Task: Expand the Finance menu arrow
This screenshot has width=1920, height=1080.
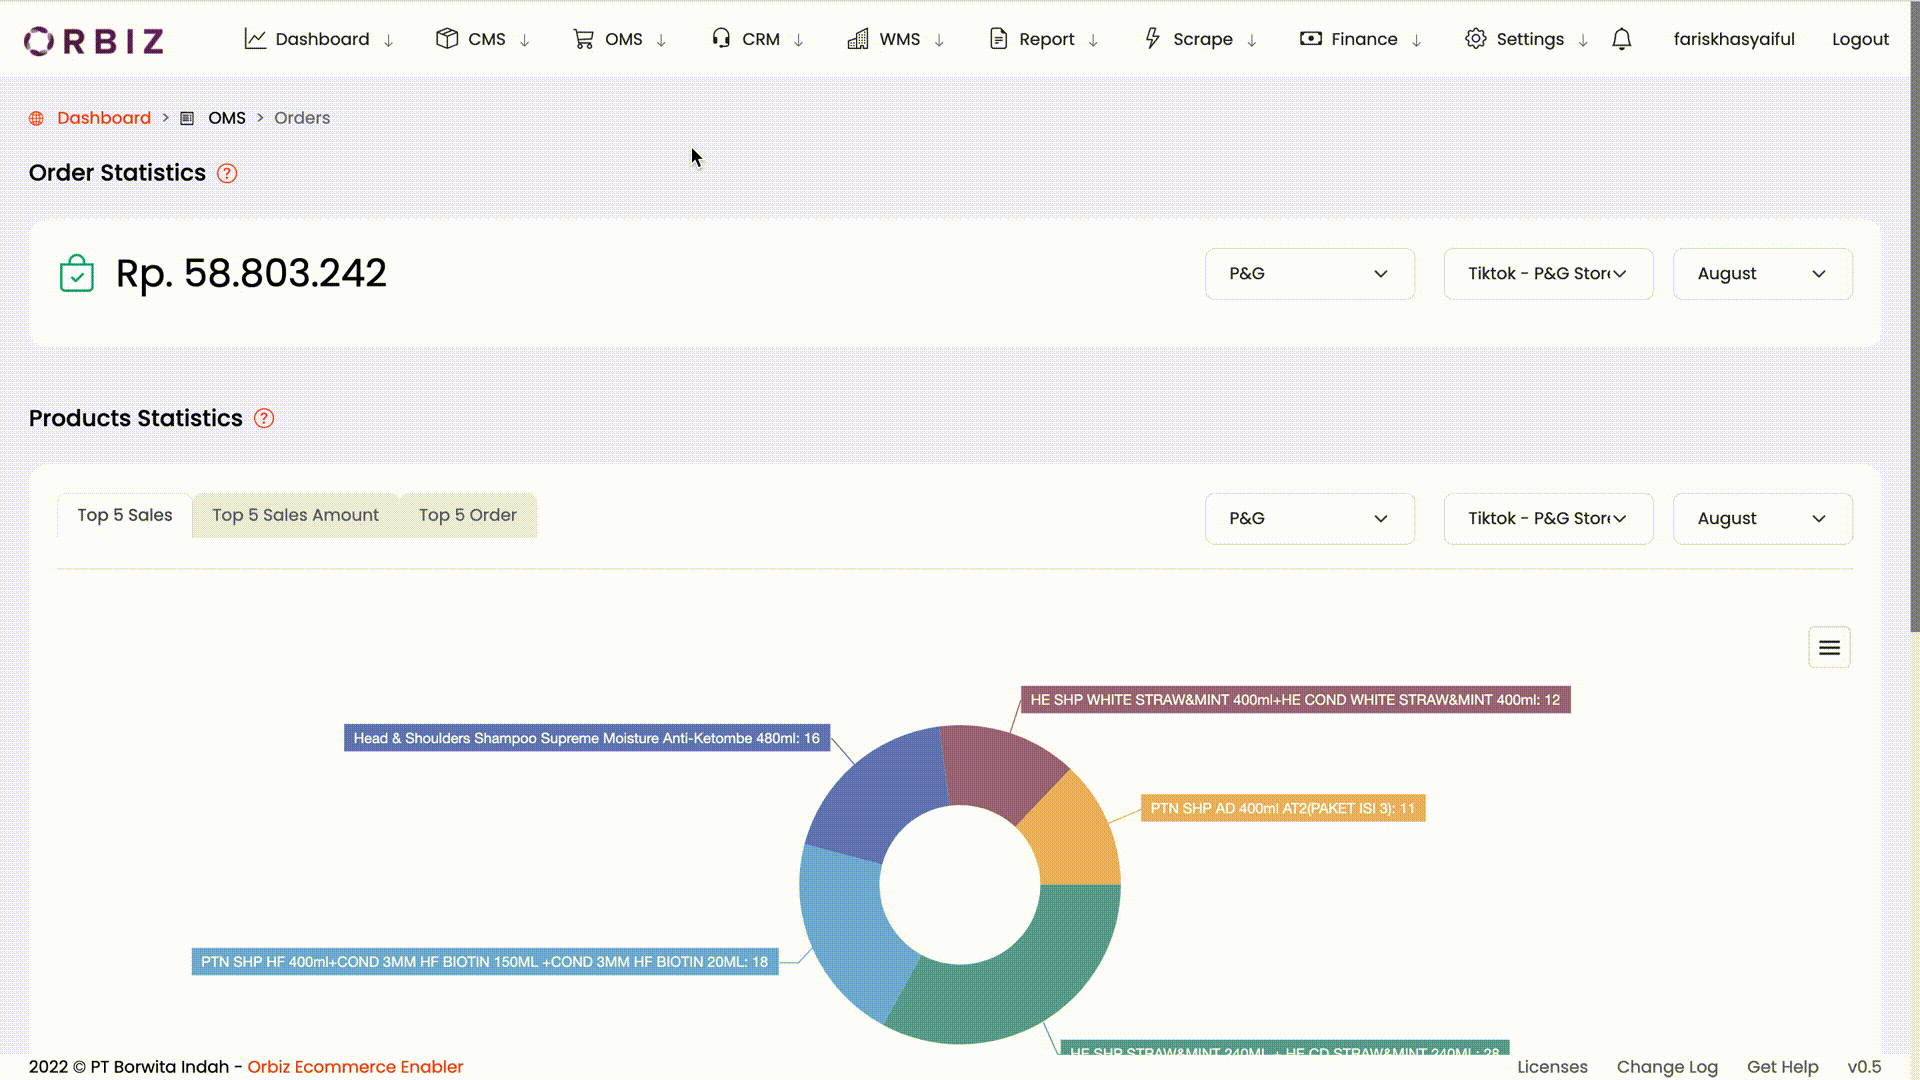Action: pyautogui.click(x=1417, y=40)
